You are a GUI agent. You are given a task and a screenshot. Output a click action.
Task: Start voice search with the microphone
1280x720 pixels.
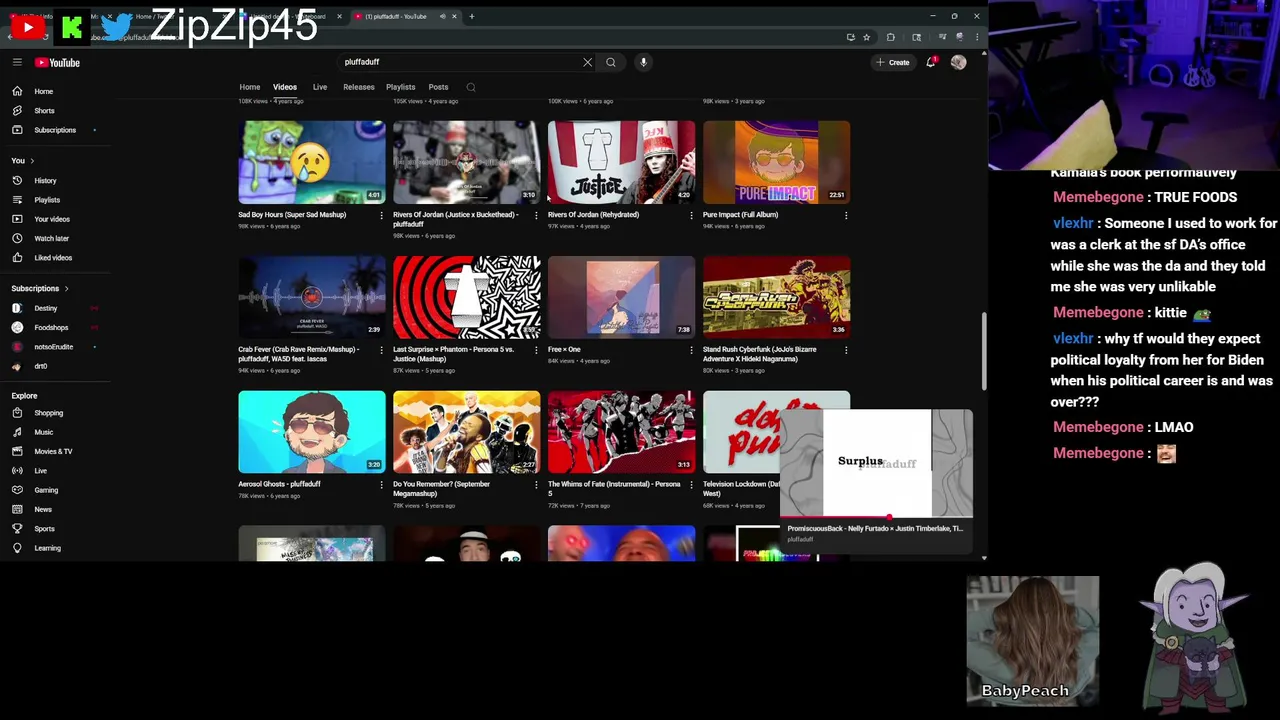tap(643, 62)
